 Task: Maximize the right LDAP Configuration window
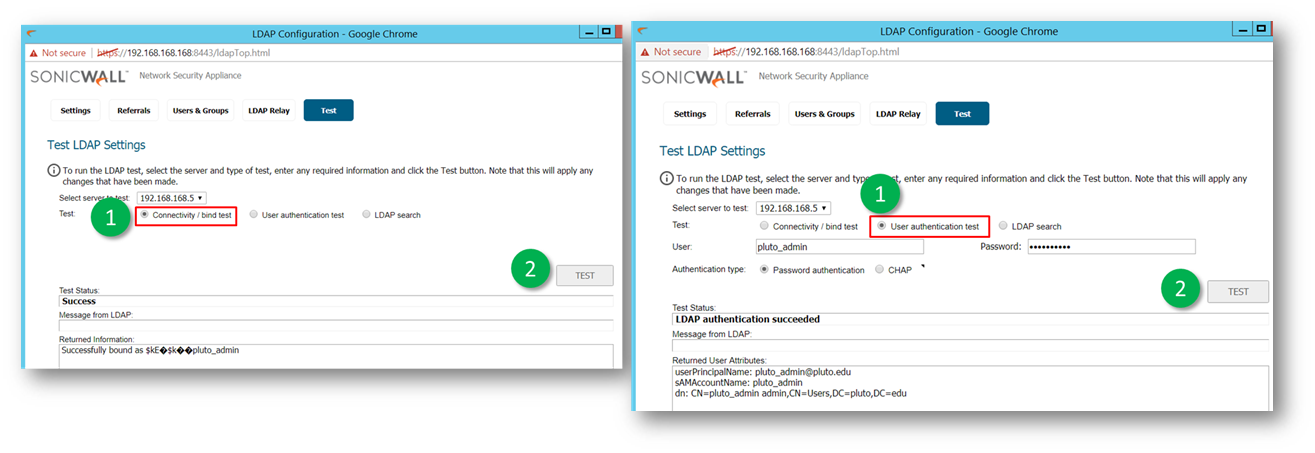(x=1261, y=30)
